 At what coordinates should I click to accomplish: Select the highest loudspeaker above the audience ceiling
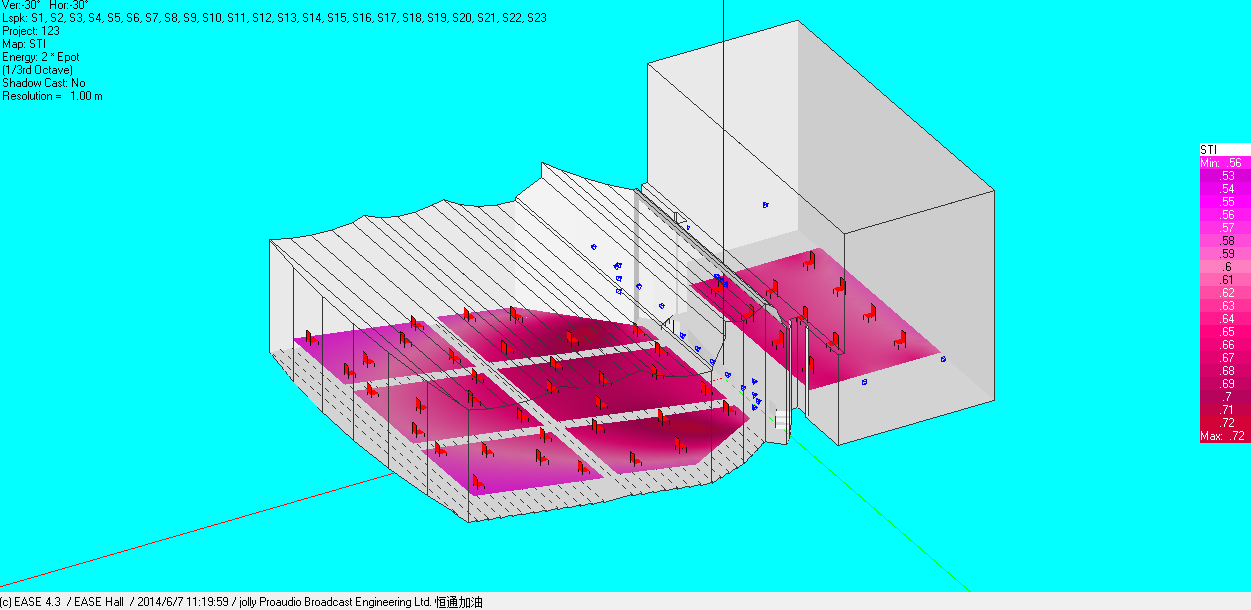593,247
